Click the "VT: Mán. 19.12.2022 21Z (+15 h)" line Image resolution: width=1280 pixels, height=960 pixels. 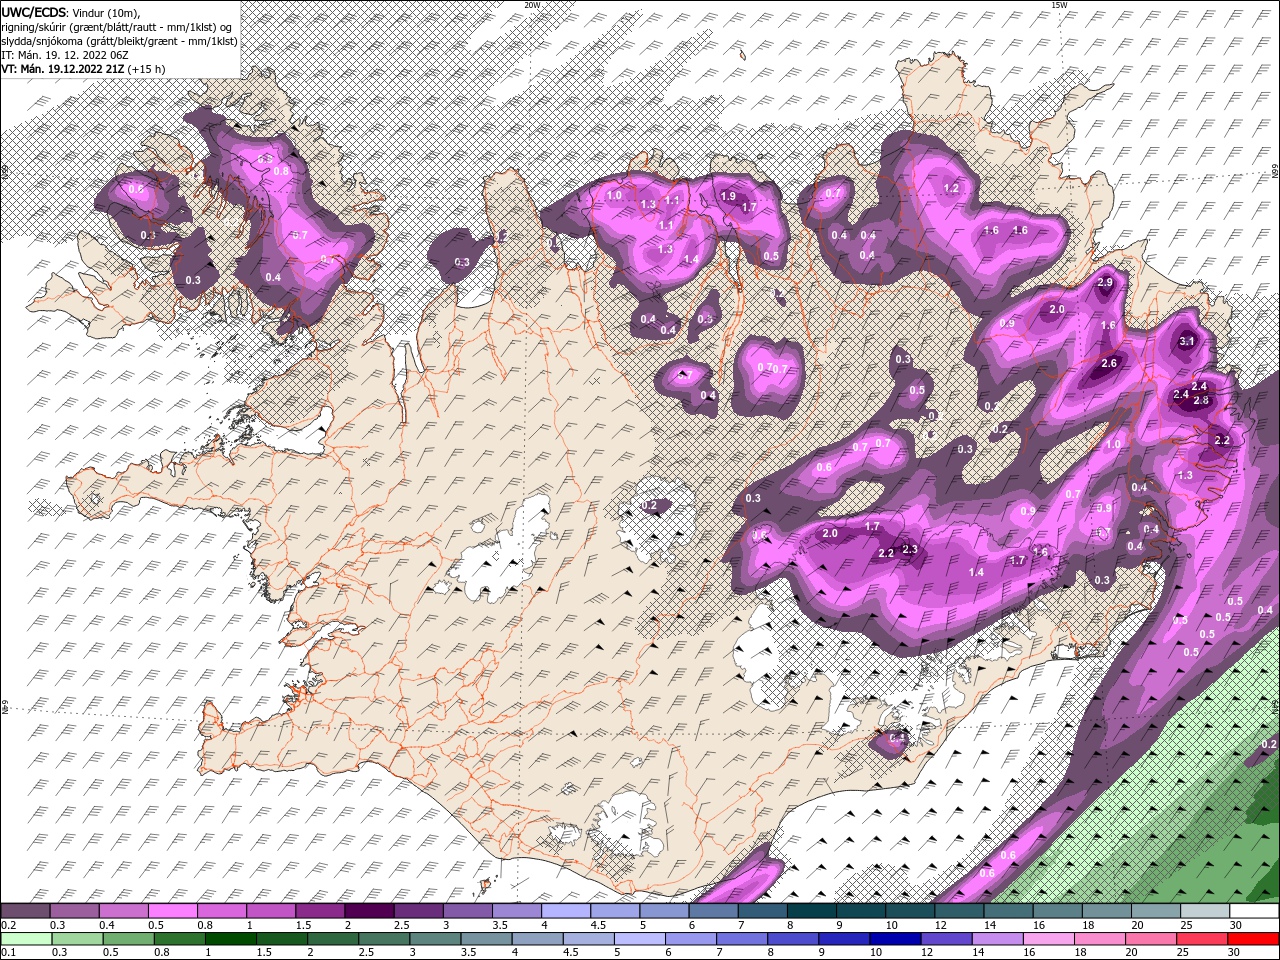coord(83,69)
